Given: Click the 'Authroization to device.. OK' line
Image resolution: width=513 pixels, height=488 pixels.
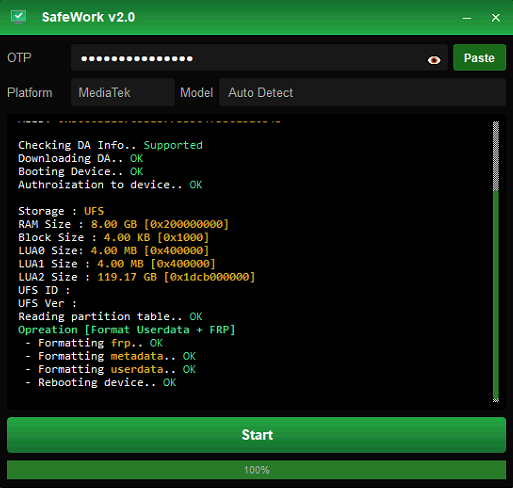Looking at the screenshot, I should click(x=110, y=185).
